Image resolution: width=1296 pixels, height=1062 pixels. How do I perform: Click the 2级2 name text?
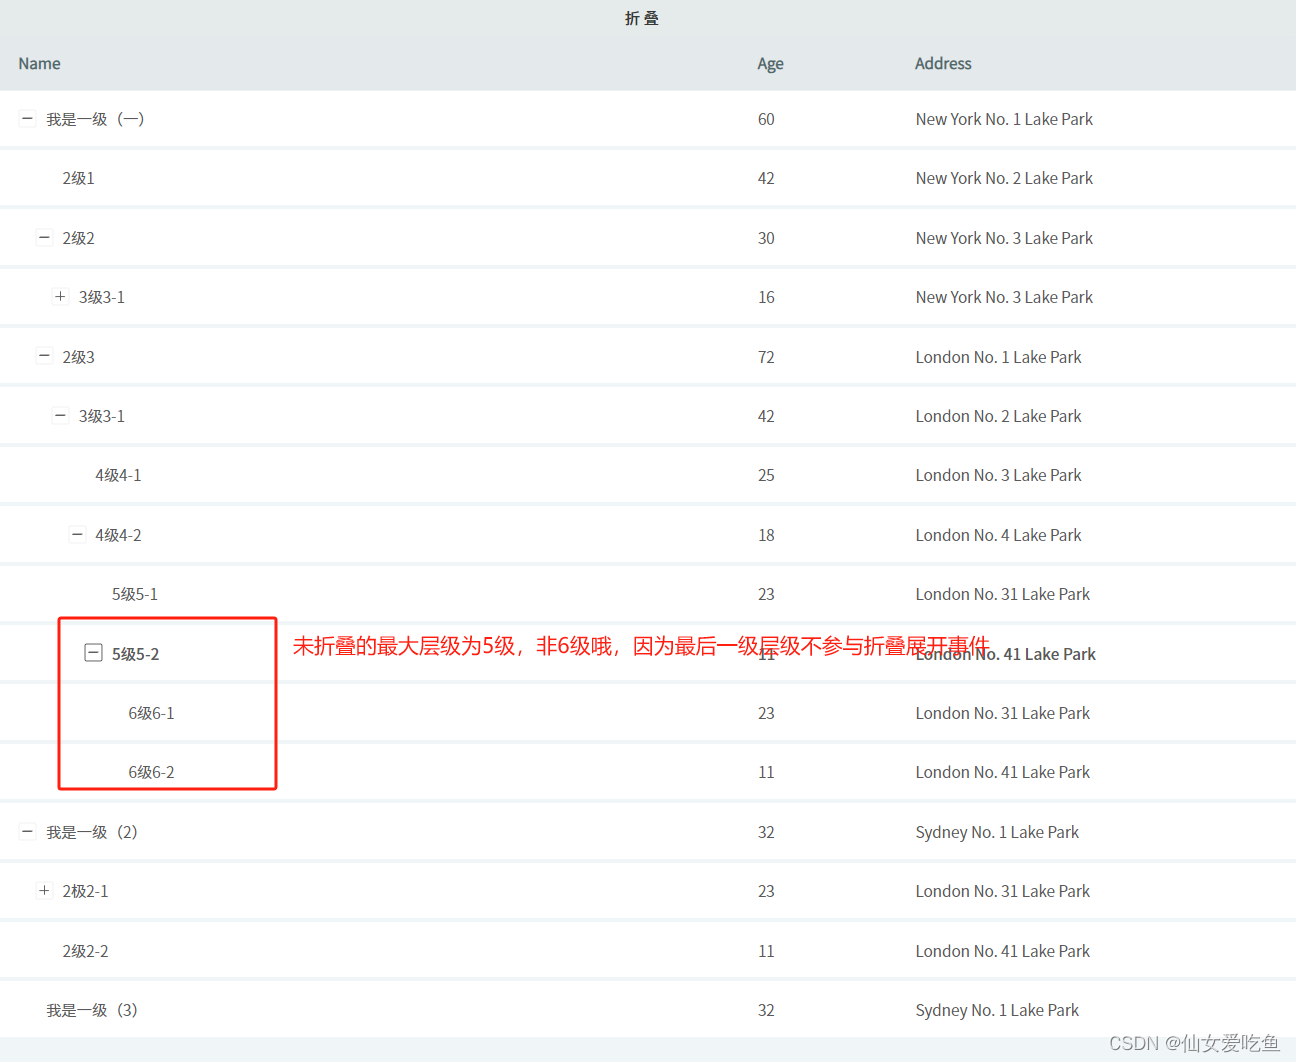pos(78,238)
